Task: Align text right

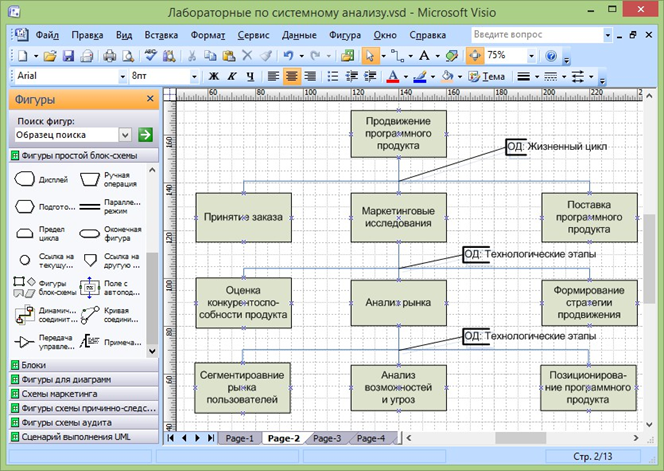Action: click(310, 76)
